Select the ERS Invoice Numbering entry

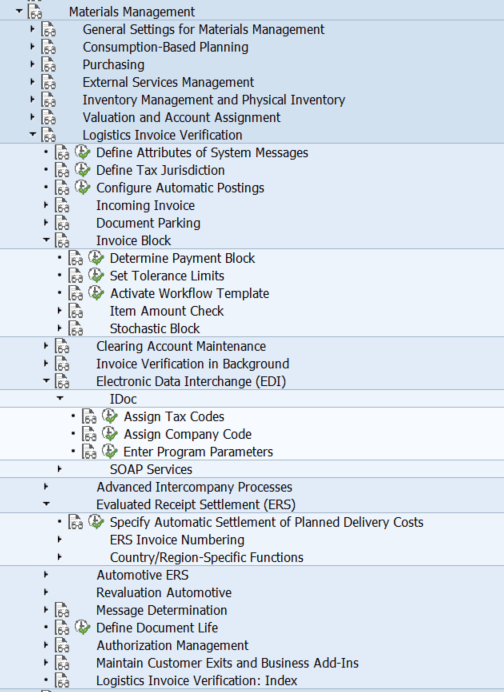click(x=177, y=540)
